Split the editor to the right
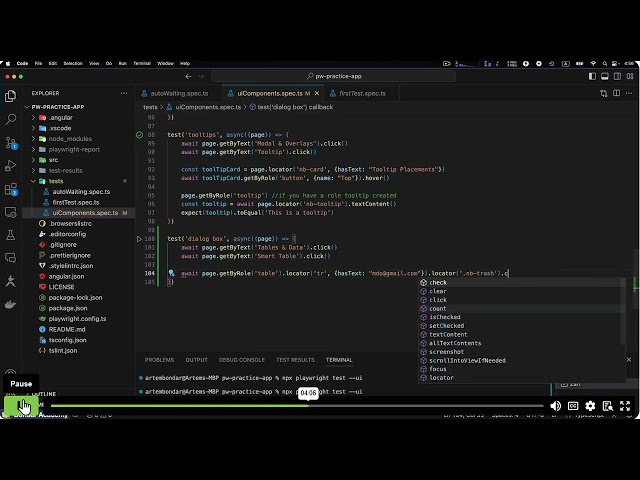The image size is (640, 480). (x=616, y=93)
